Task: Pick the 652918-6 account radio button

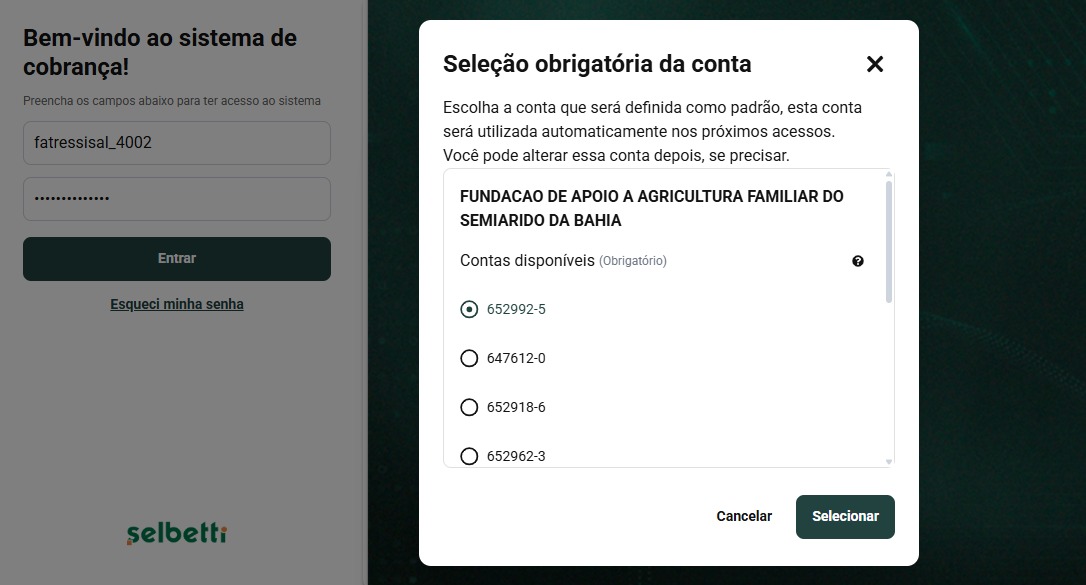Action: tap(469, 407)
